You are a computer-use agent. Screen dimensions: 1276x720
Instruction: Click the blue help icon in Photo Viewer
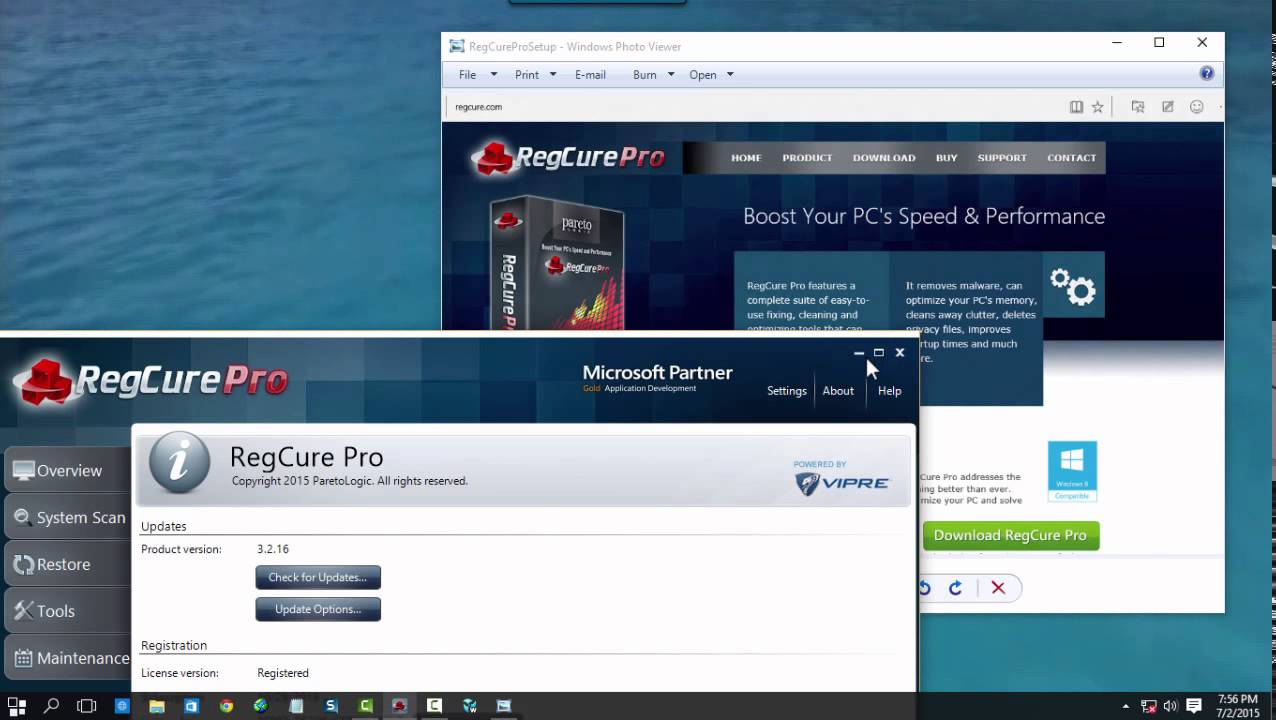coord(1207,73)
